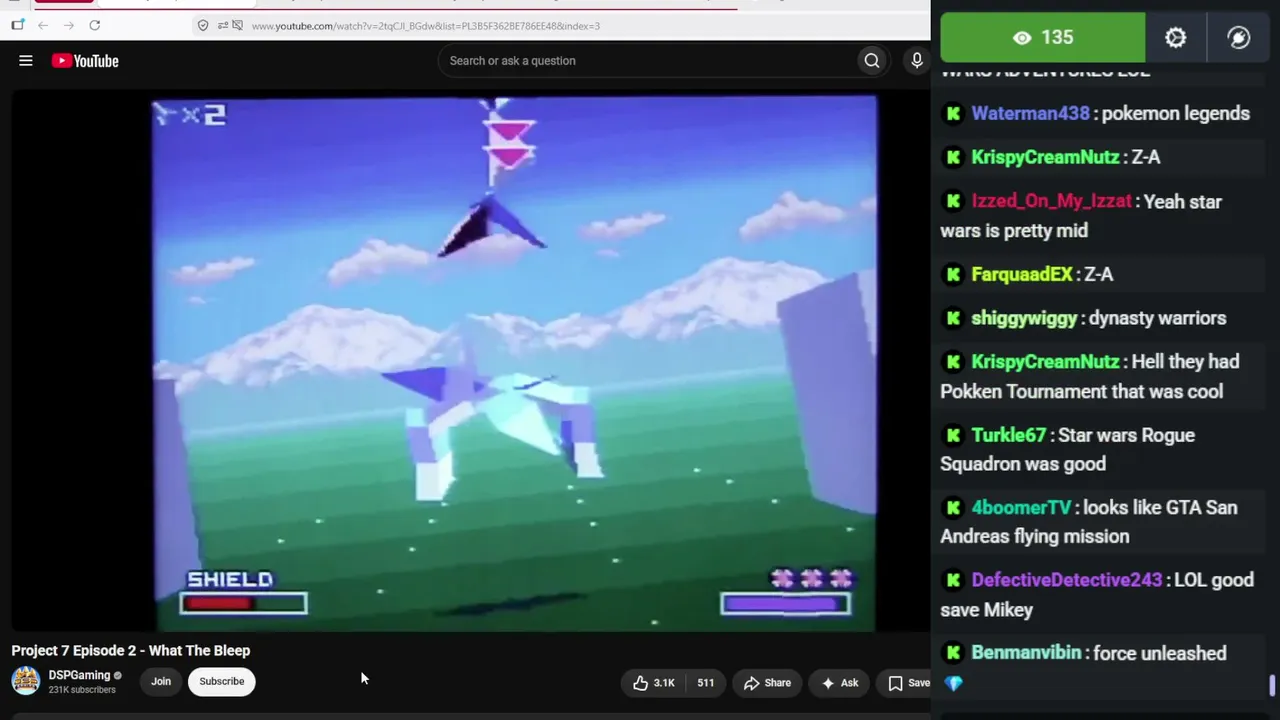
Task: Open the DSPGaming channel name link
Action: pyautogui.click(x=79, y=675)
